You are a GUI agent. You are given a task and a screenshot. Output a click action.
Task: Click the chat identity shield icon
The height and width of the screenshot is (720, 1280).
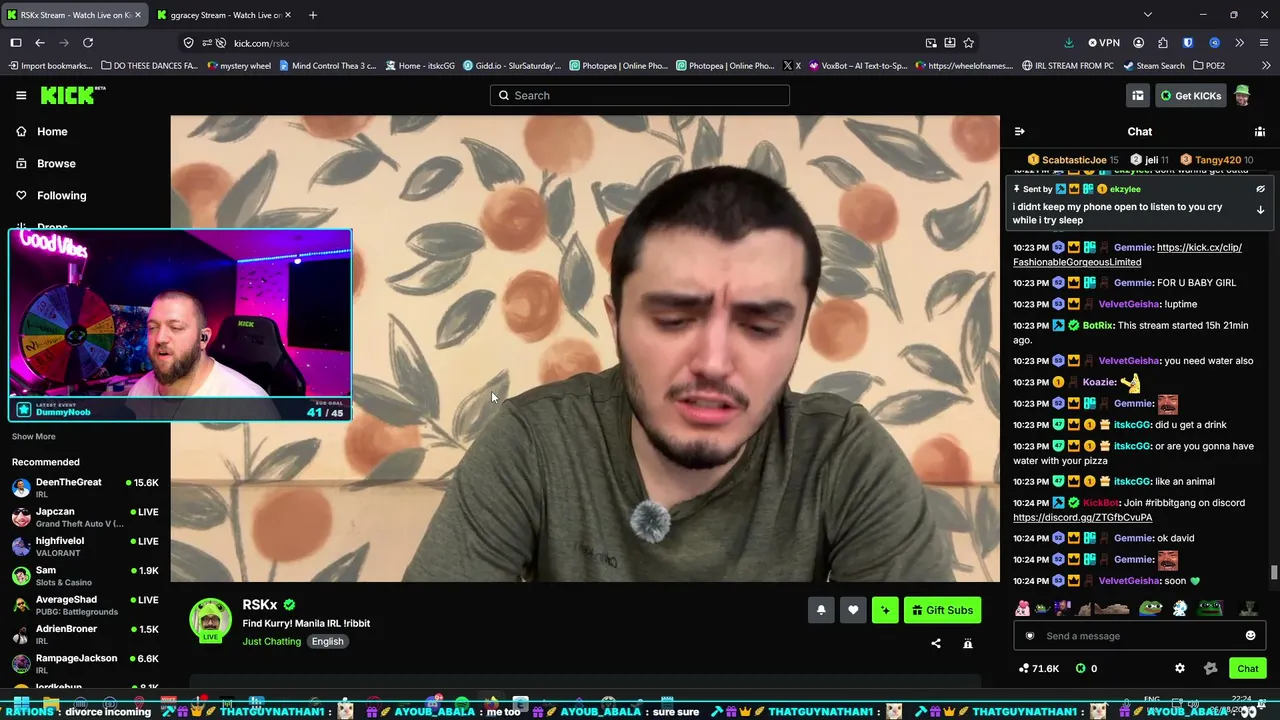[1030, 636]
